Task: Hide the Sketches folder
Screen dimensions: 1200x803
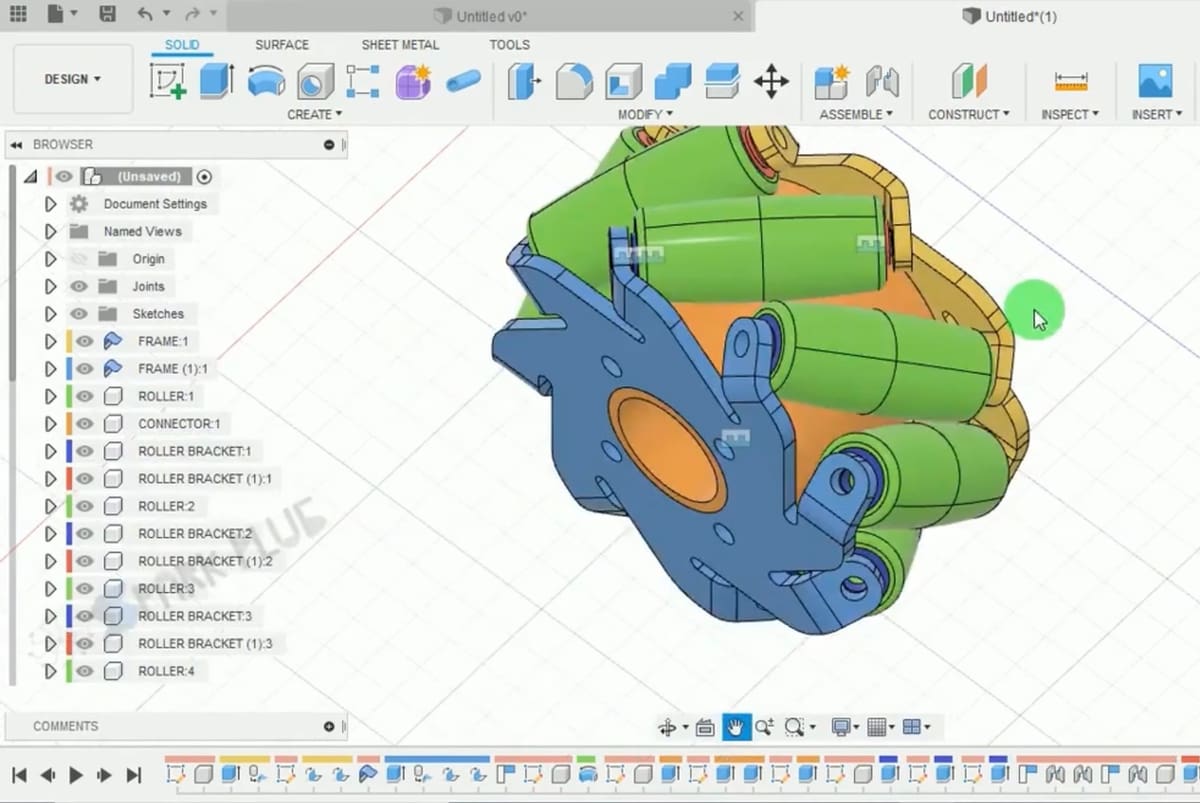Action: (x=80, y=314)
